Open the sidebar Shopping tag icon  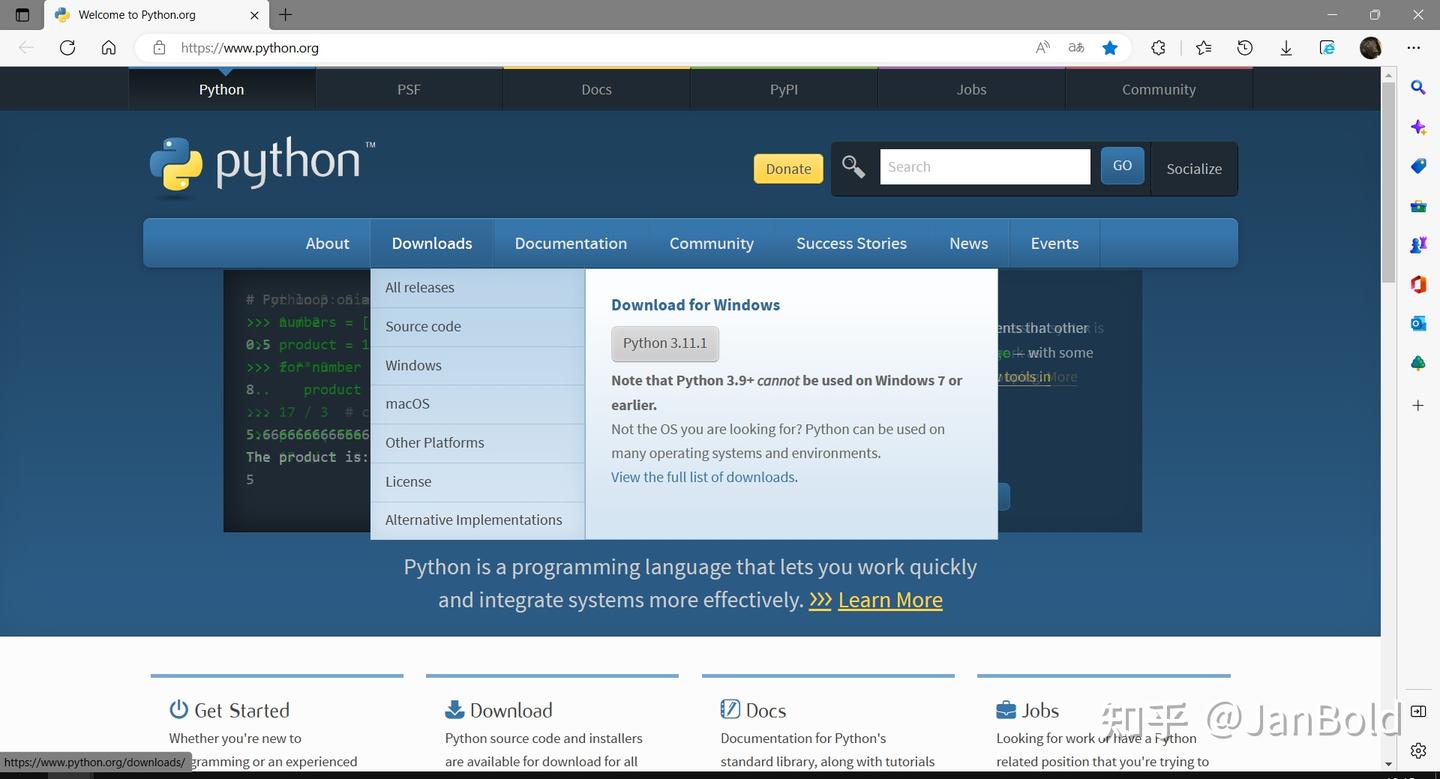pyautogui.click(x=1418, y=166)
